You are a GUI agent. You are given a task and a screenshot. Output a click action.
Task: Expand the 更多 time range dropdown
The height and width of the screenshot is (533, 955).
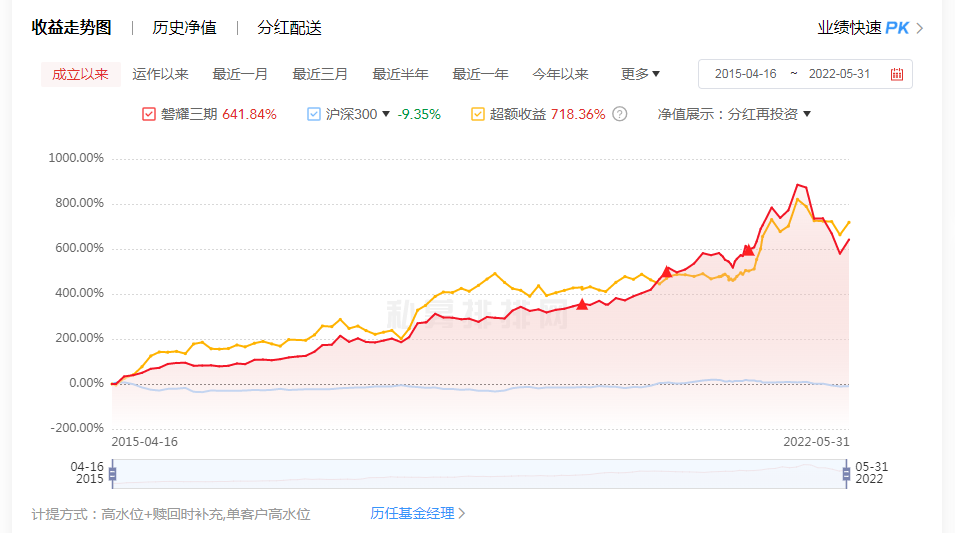point(640,74)
